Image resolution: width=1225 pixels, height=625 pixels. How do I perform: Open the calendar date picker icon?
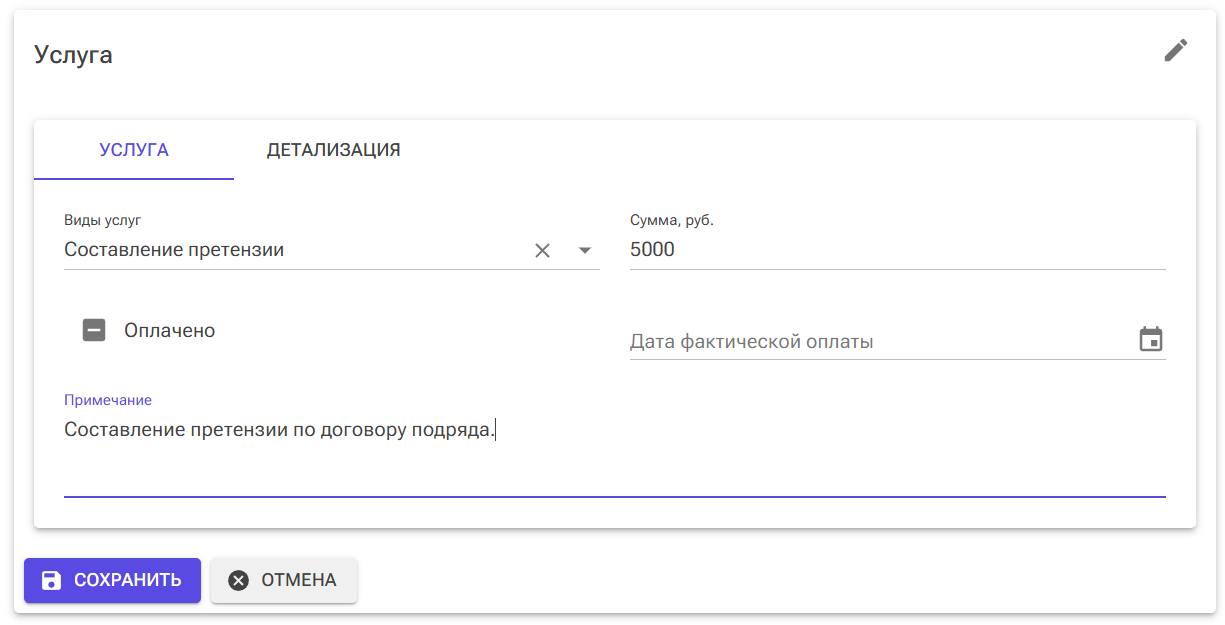pyautogui.click(x=1151, y=340)
